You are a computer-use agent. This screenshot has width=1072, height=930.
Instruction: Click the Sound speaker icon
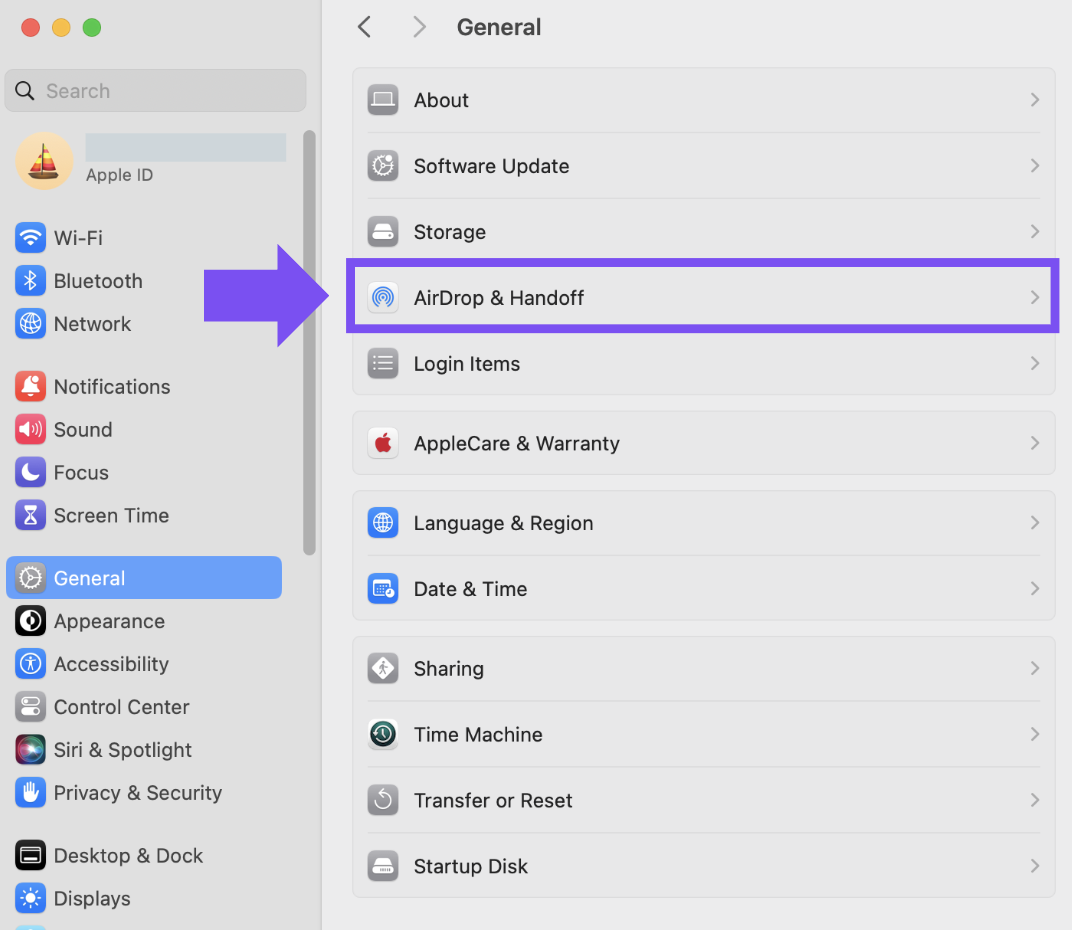tap(30, 429)
